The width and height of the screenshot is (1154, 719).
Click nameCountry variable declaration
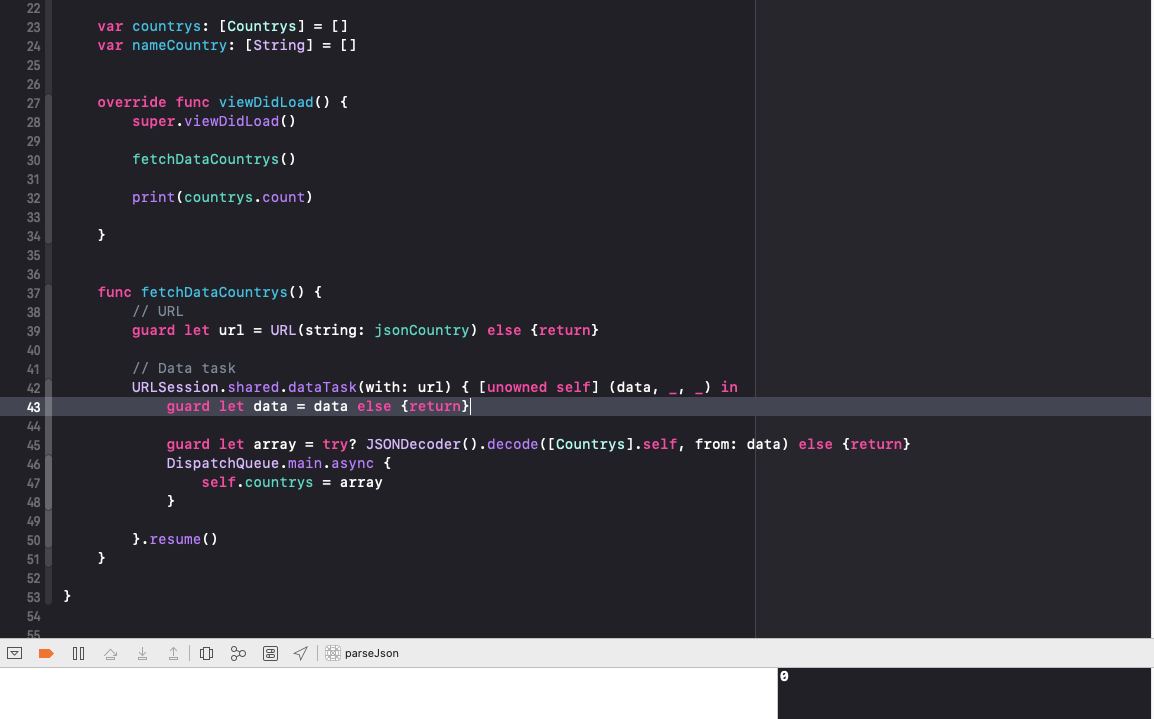coord(227,46)
